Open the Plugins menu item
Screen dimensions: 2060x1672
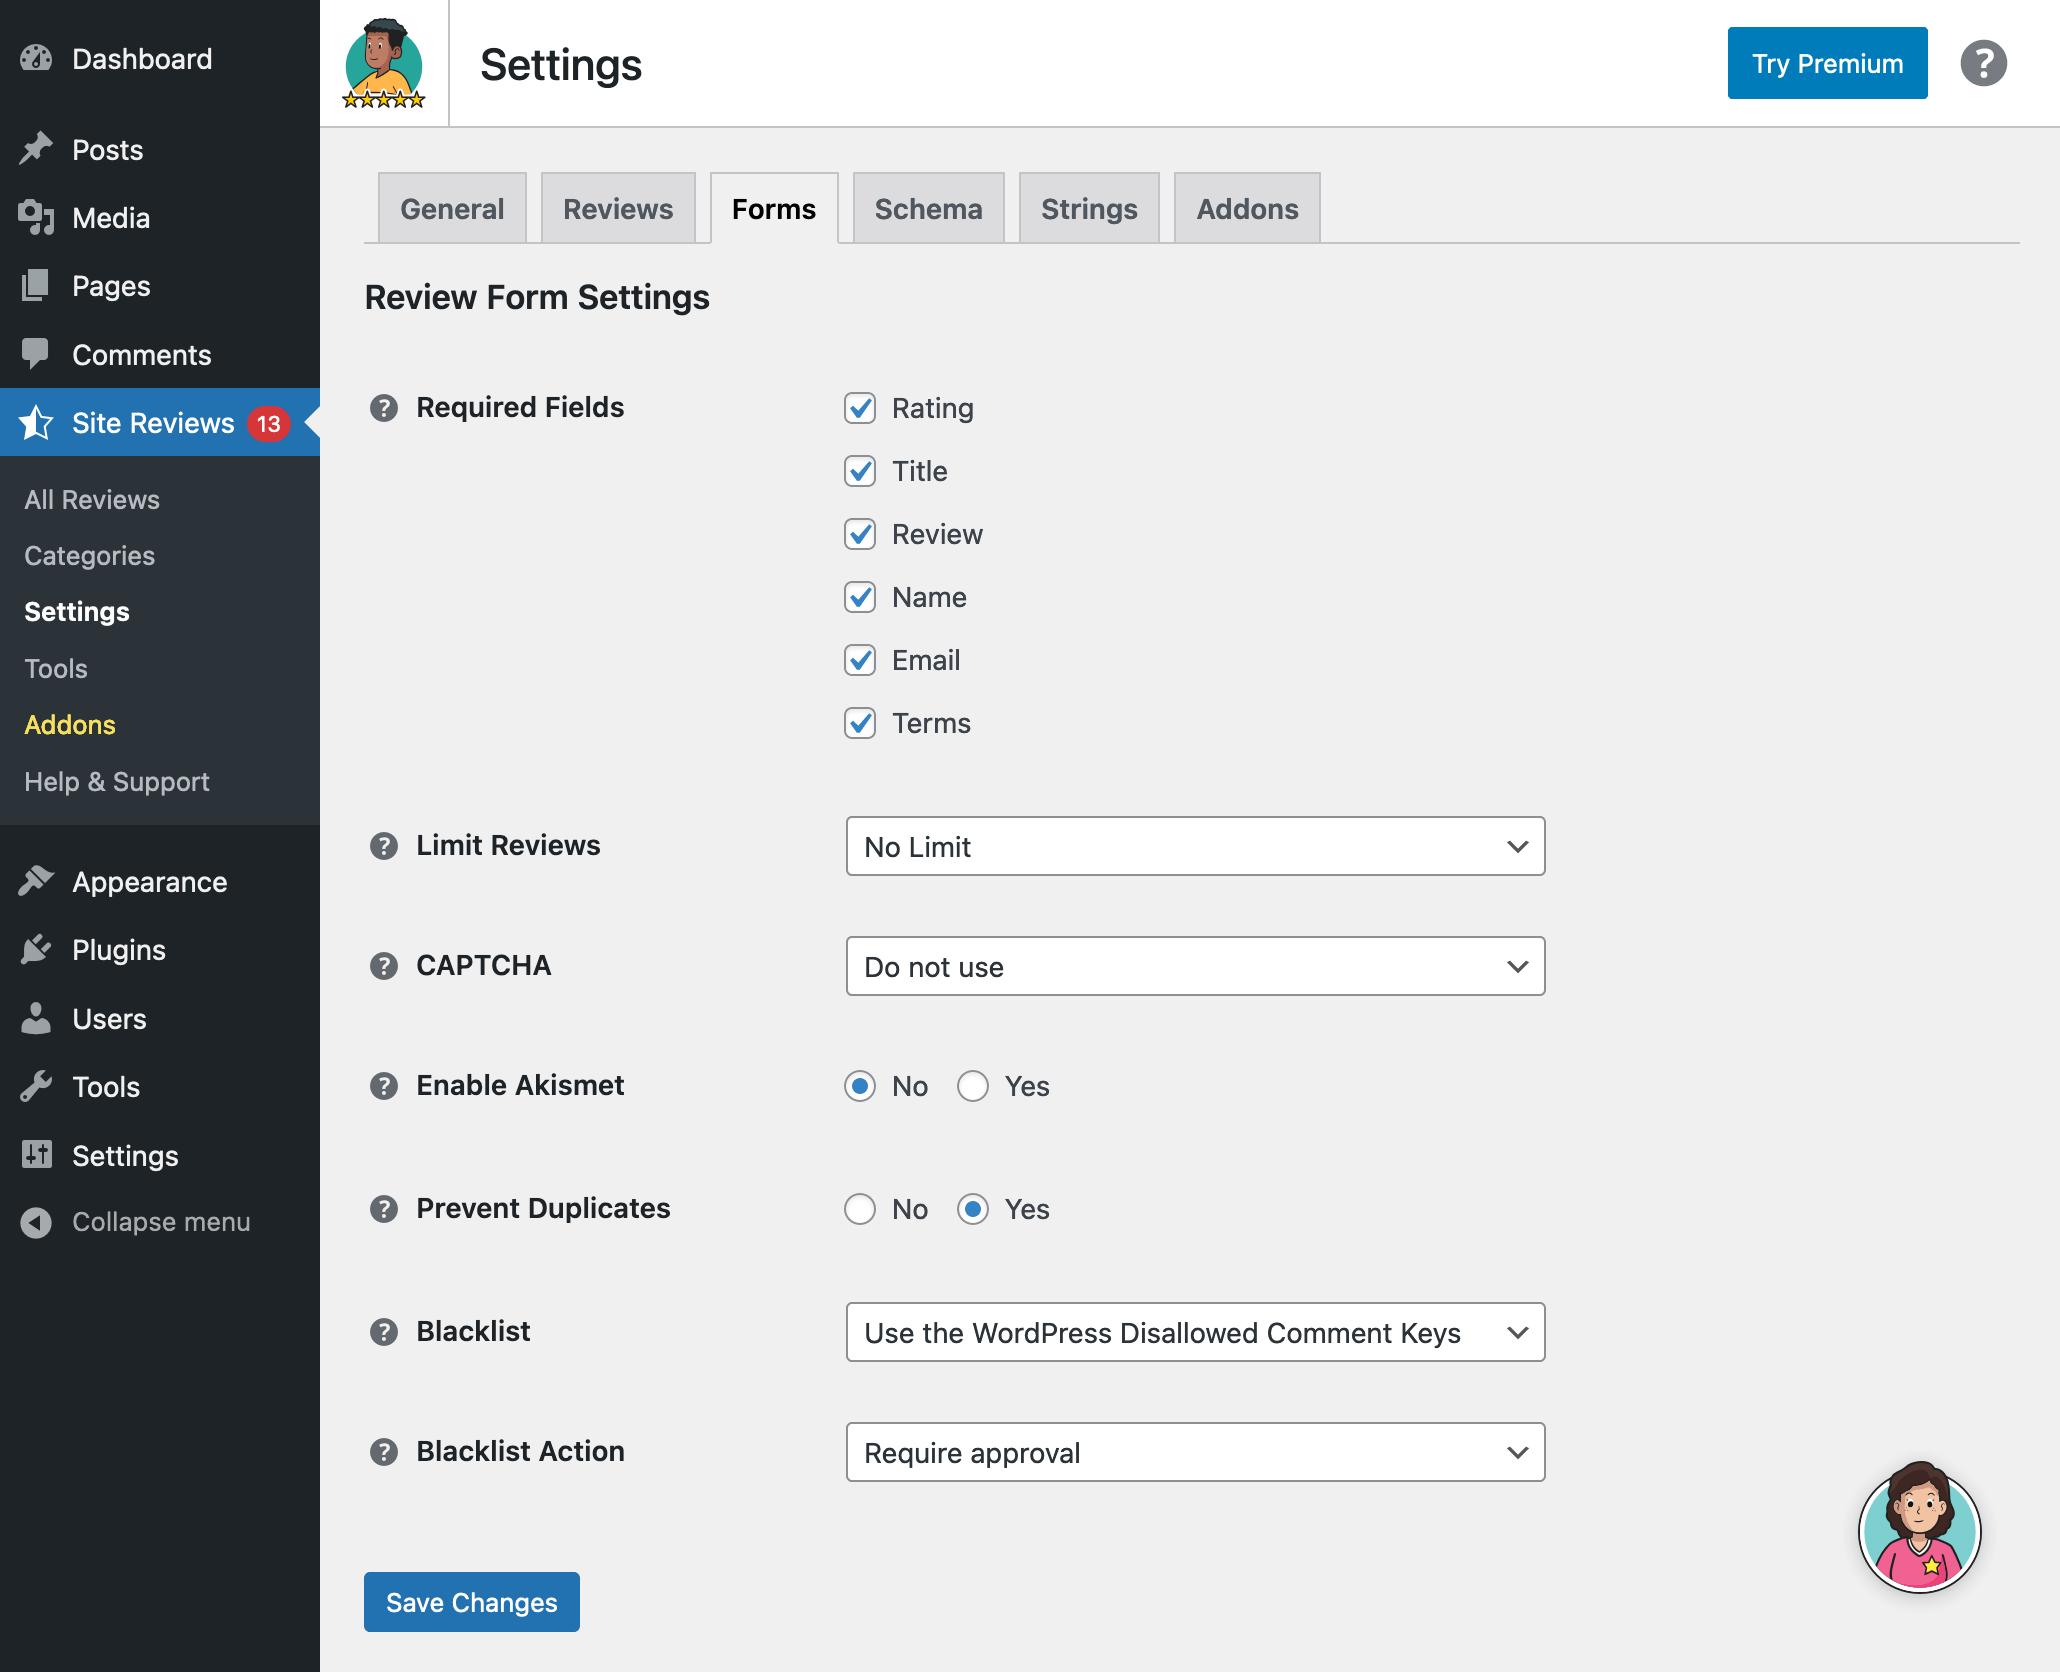coord(160,949)
